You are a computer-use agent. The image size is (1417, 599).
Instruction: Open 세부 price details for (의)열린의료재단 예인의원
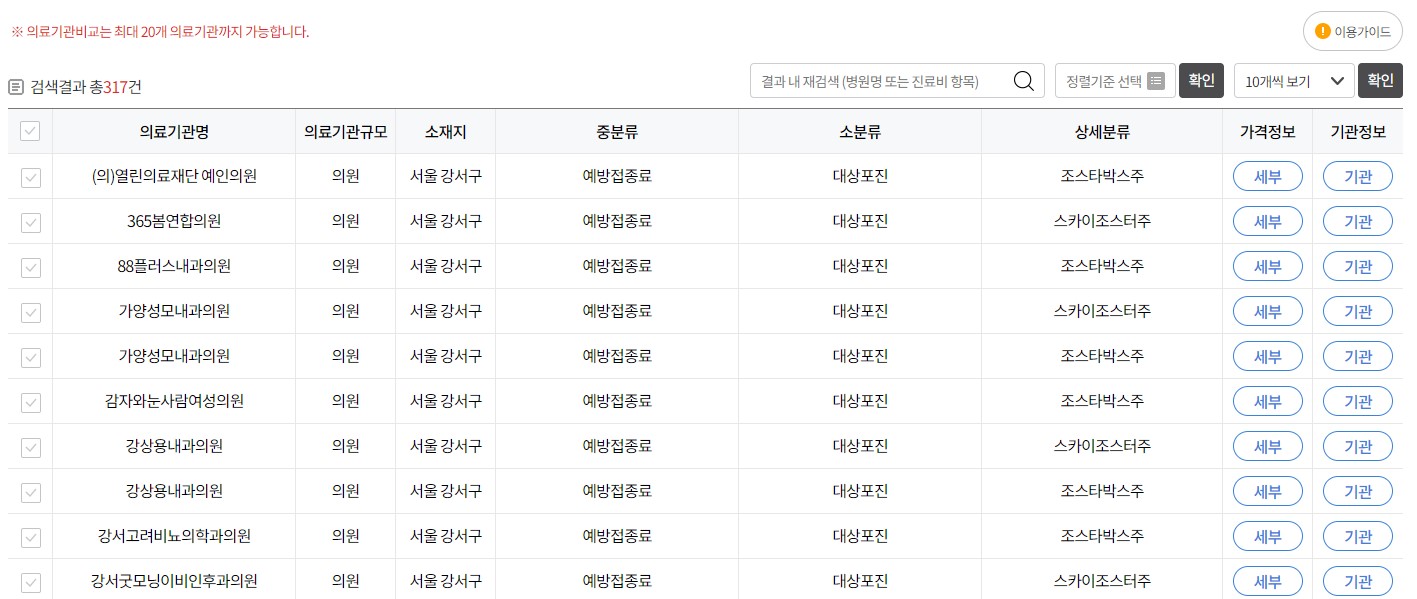tap(1267, 177)
